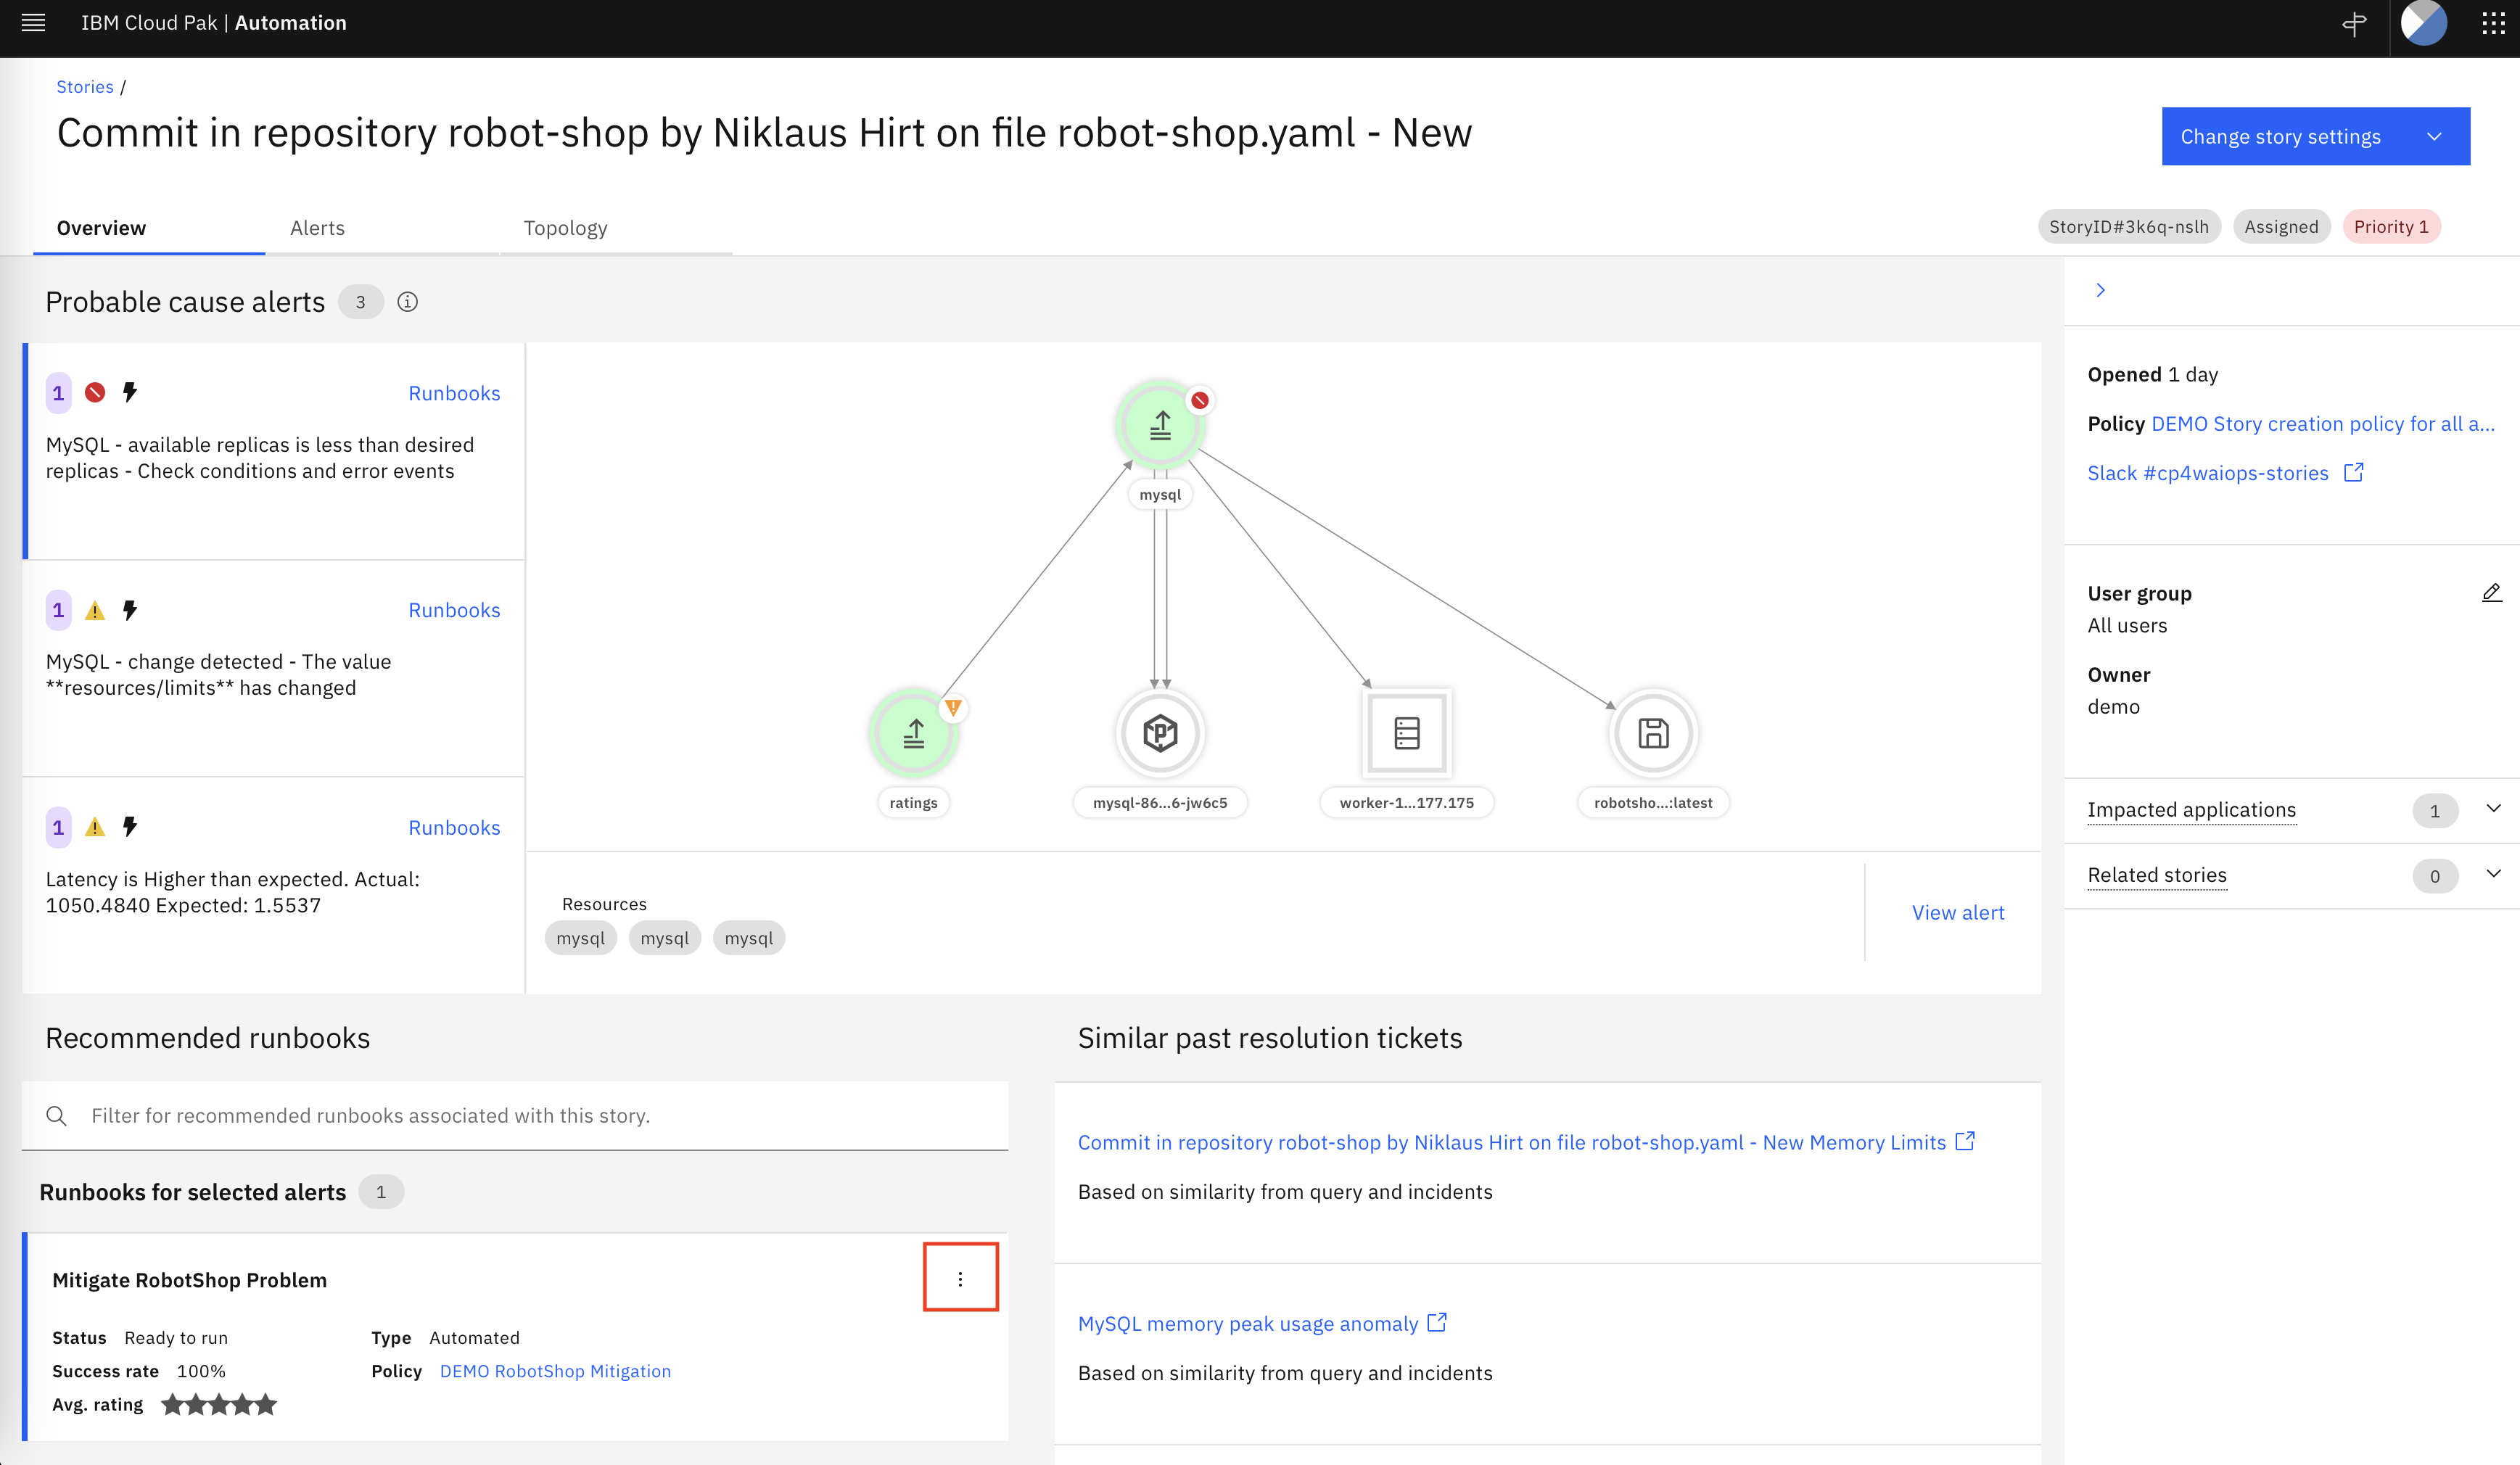Select the mysql-86...6-jw6c5 pod node
This screenshot has height=1465, width=2520.
pyautogui.click(x=1159, y=733)
